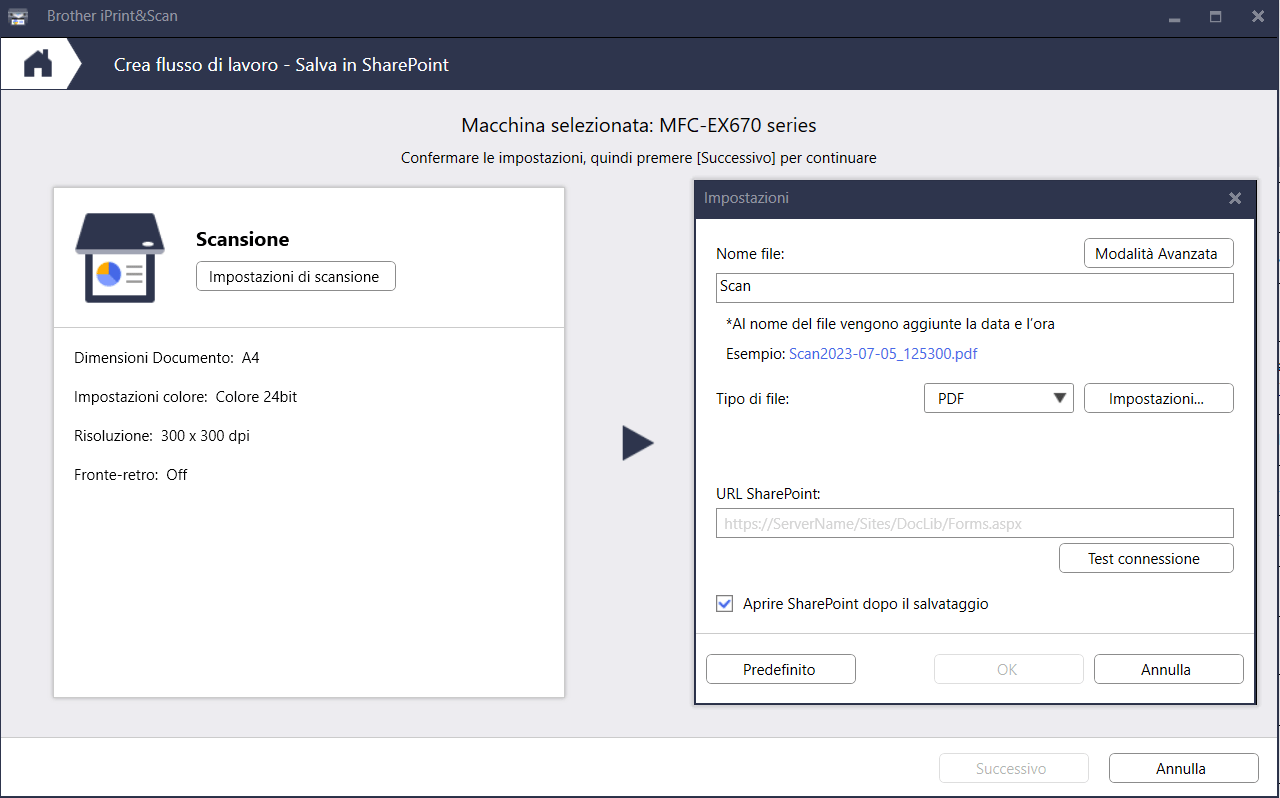Open Impostazioni di scansione
Image resolution: width=1280 pixels, height=798 pixels.
click(295, 277)
